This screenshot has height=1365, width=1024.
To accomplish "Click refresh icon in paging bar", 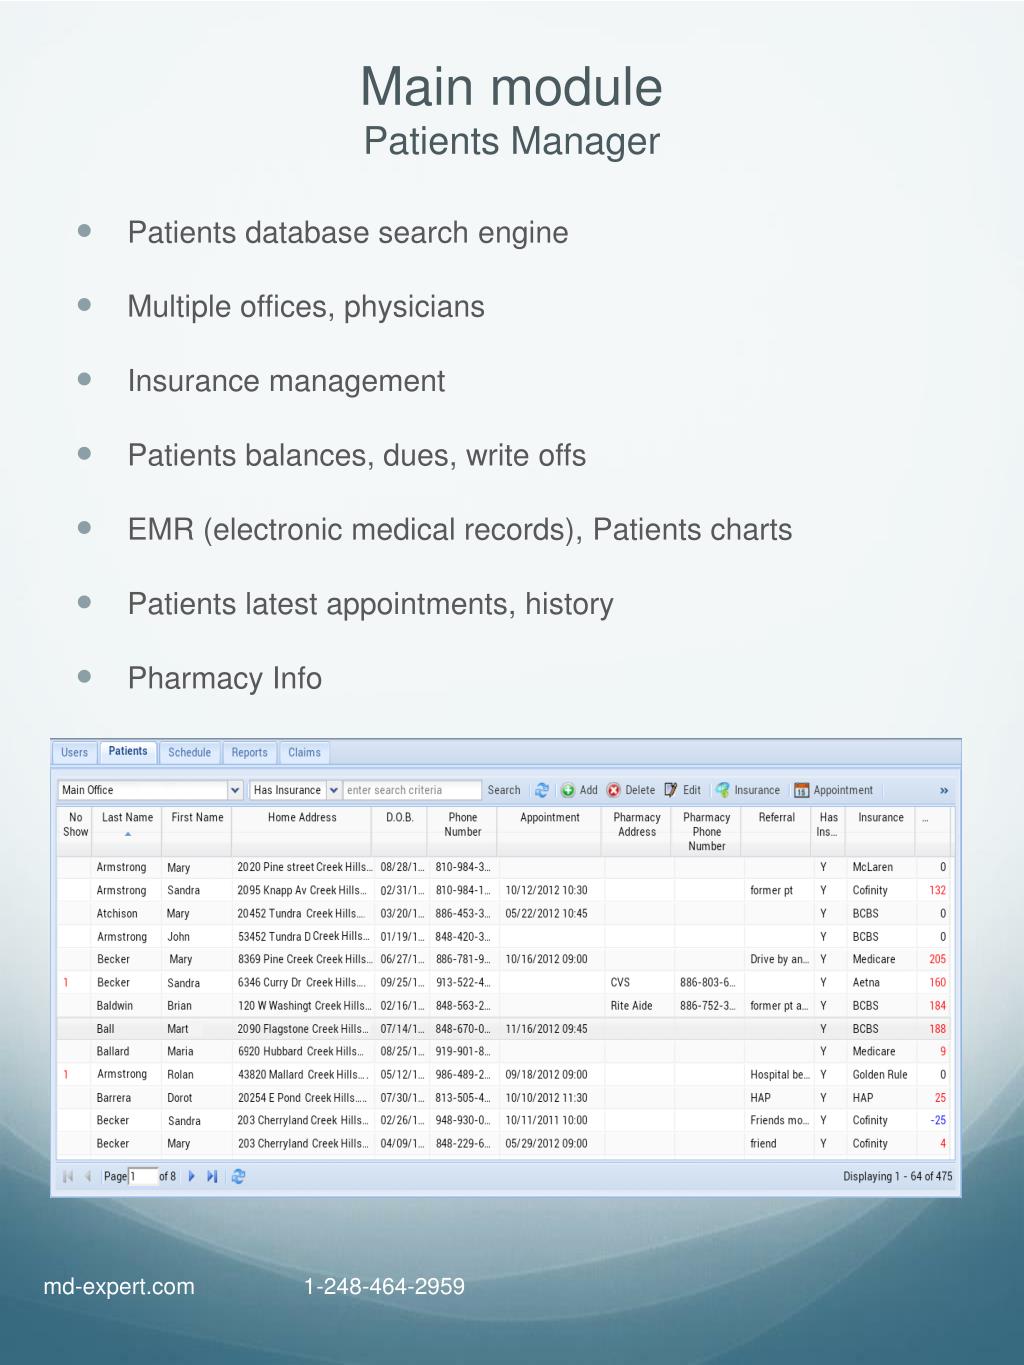I will [238, 1176].
